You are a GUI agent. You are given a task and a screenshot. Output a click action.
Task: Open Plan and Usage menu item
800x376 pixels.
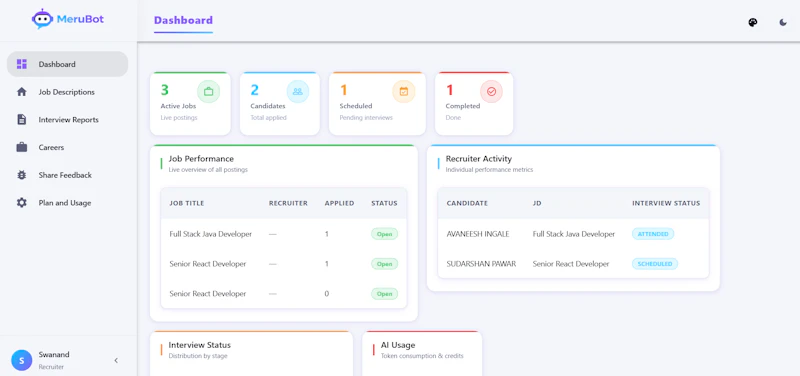[x=67, y=203]
